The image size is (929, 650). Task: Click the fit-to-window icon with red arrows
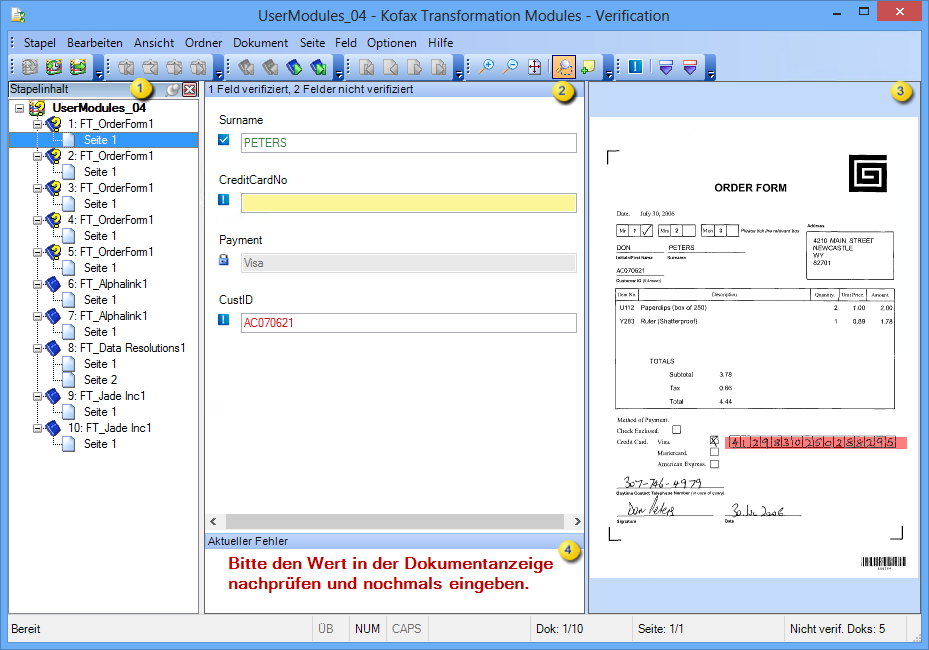[x=534, y=67]
